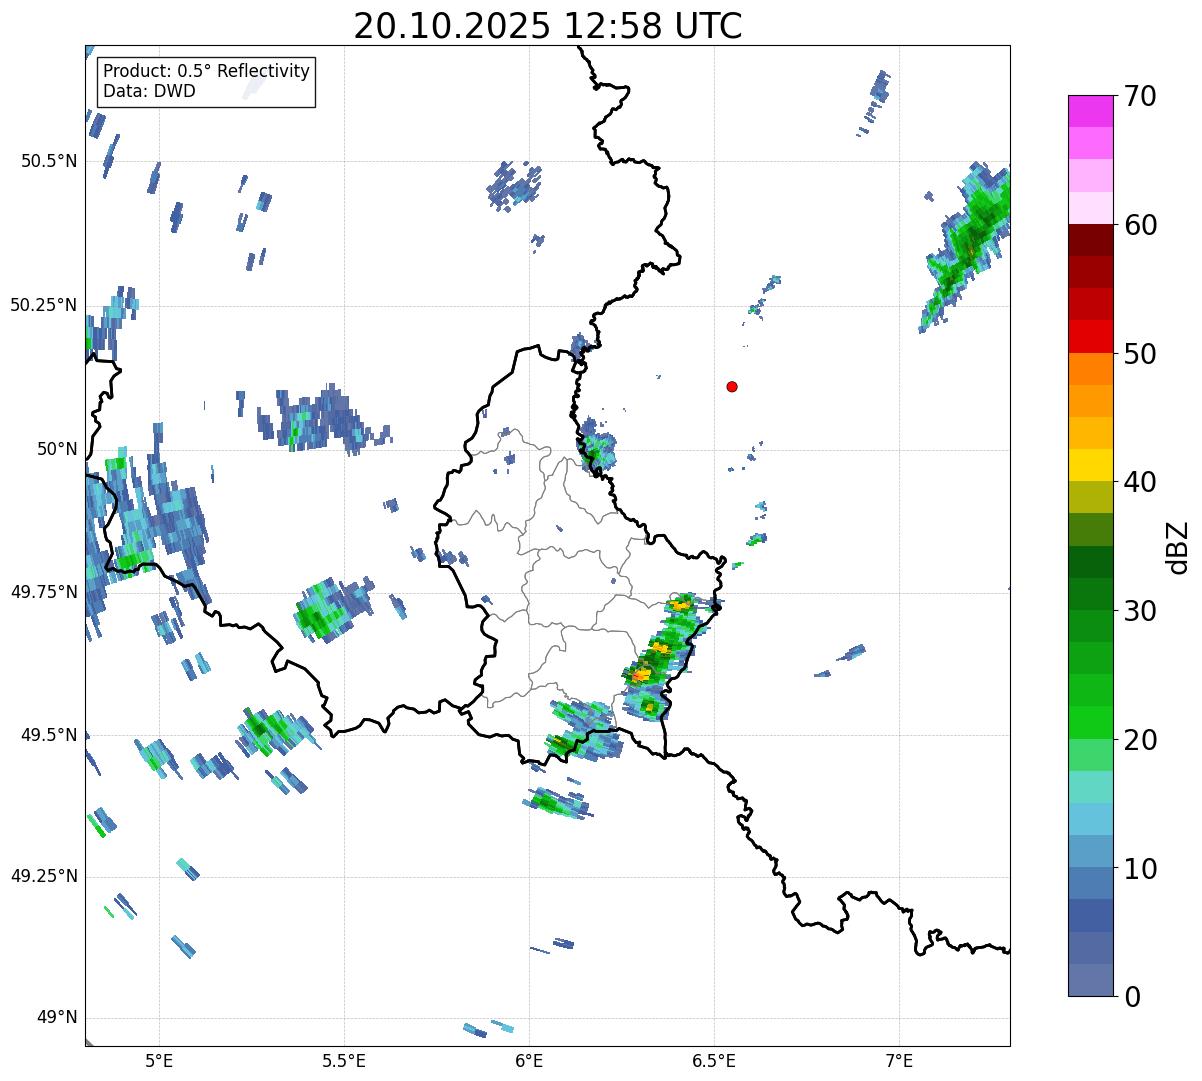Click the 50.5°N latitude label

[48, 161]
